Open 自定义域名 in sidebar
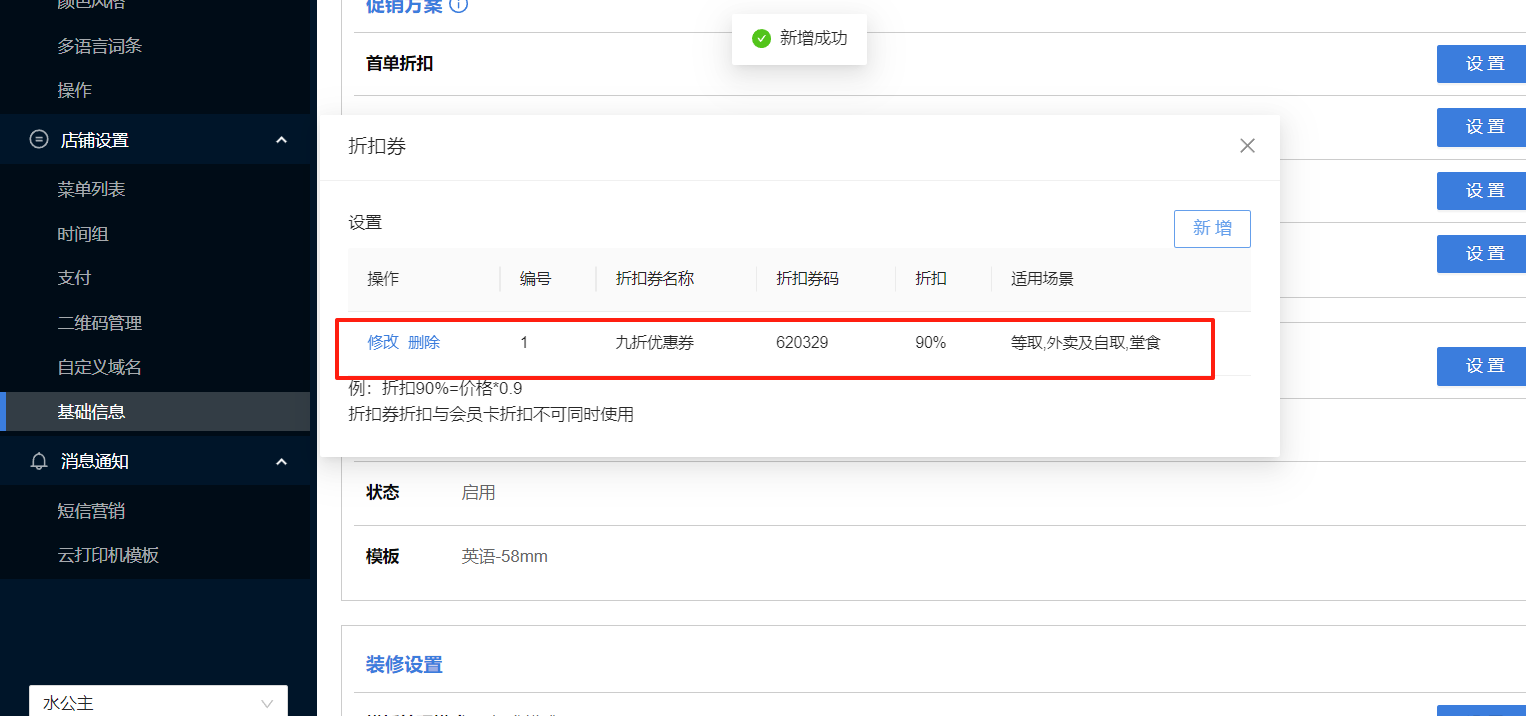Viewport: 1526px width, 716px height. click(x=99, y=367)
